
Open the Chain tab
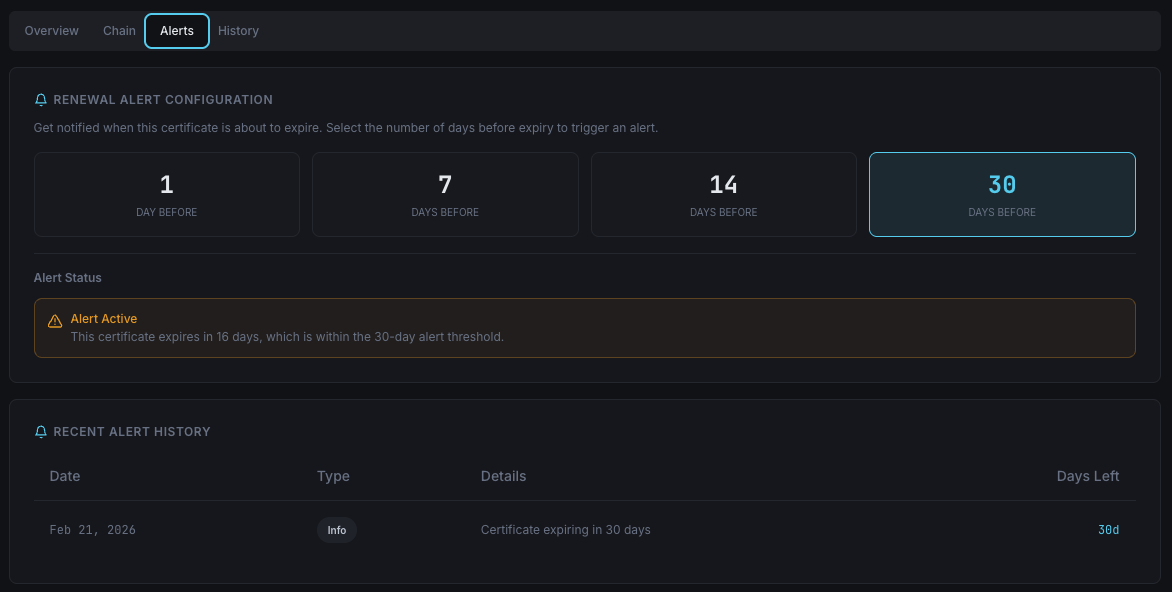click(x=119, y=30)
